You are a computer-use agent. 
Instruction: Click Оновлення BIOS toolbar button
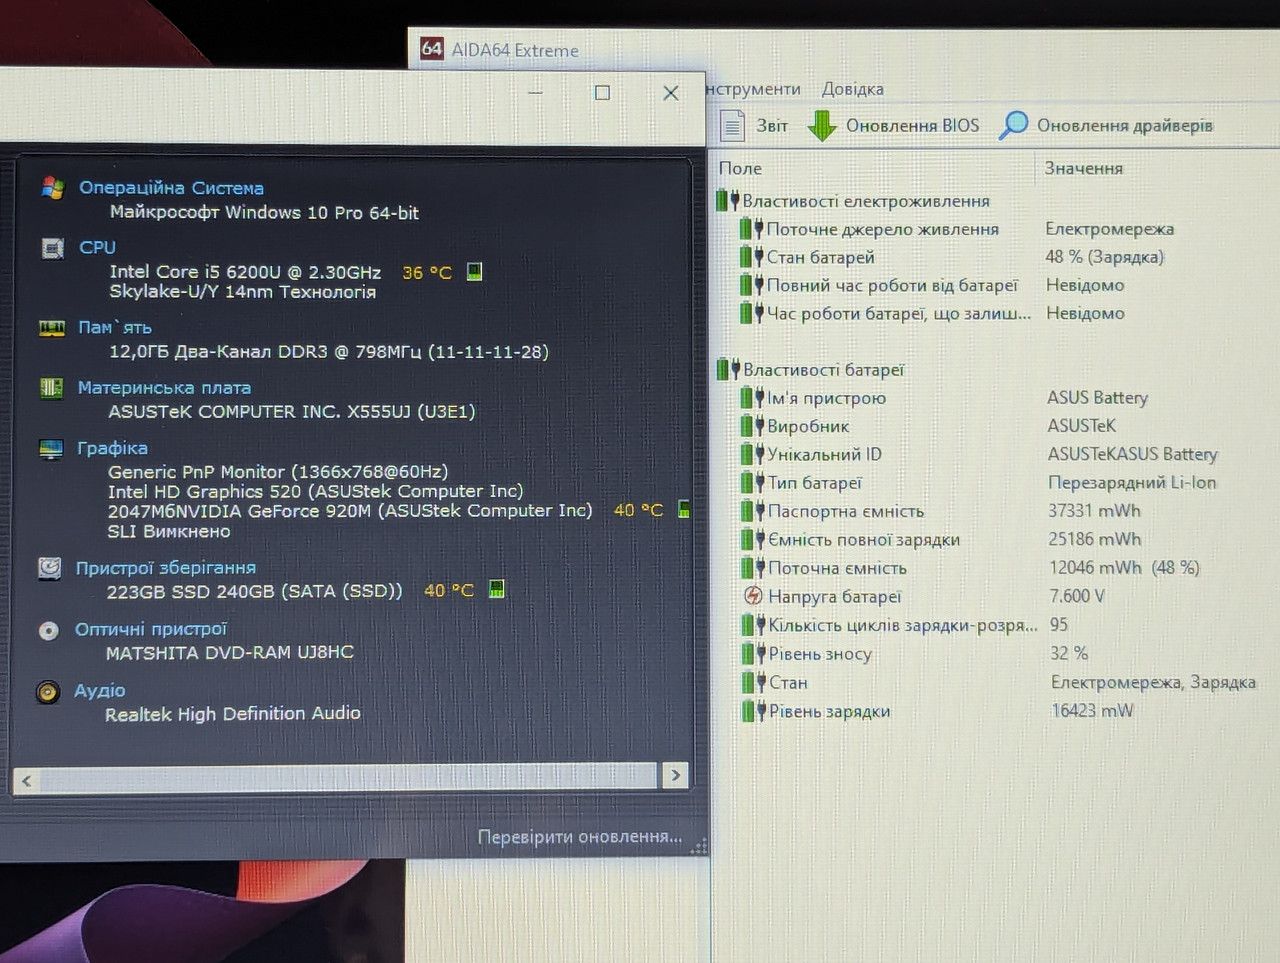(893, 125)
